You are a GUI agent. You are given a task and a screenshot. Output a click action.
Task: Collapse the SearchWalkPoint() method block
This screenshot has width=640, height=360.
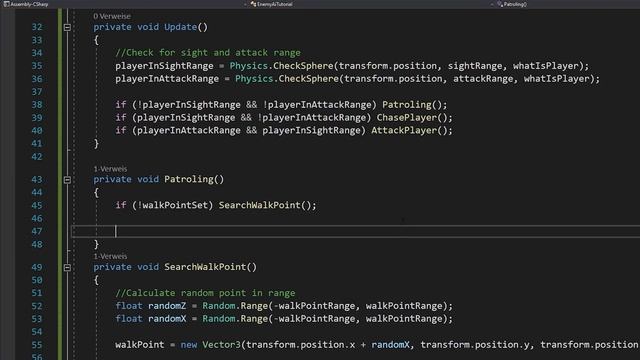point(67,267)
